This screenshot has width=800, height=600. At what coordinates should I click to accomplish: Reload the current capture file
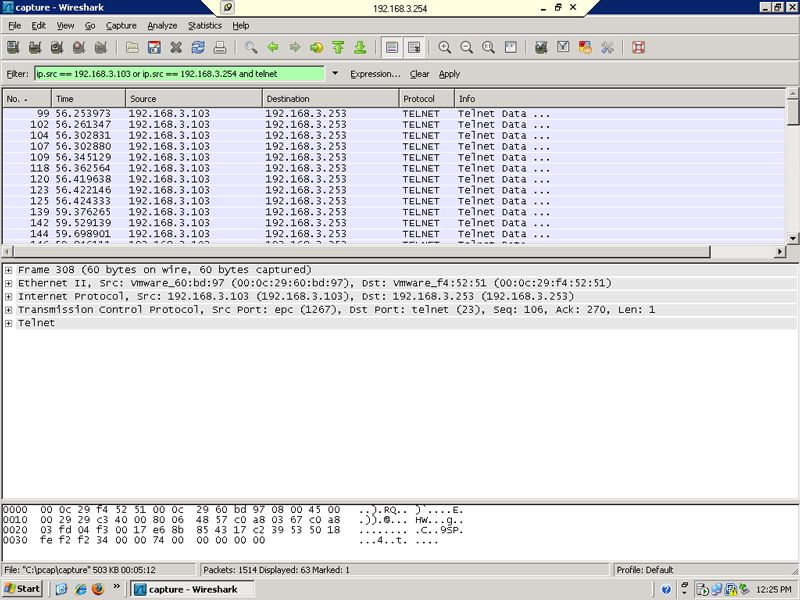coord(198,47)
